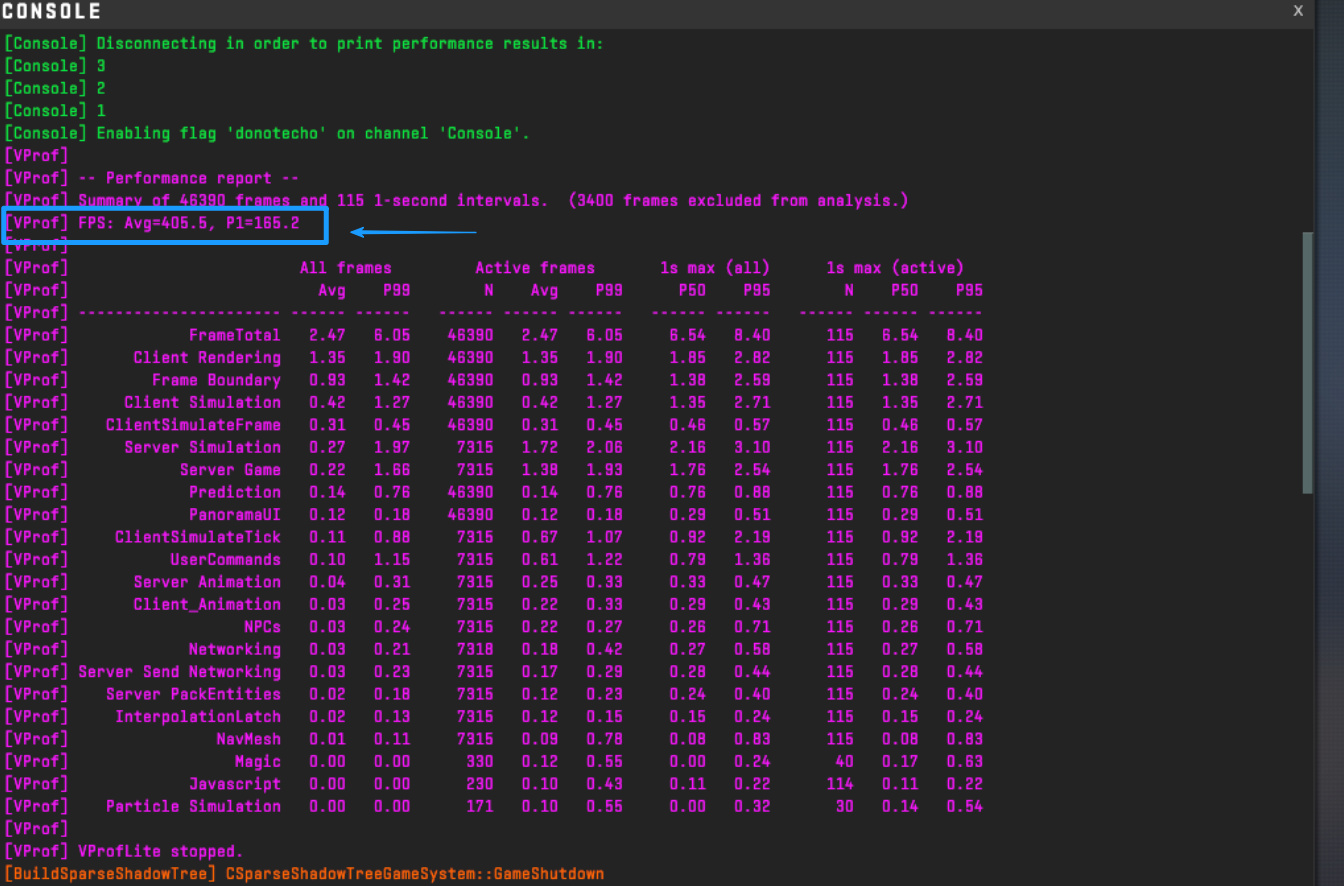Click the NavMesh row label
This screenshot has height=886, width=1344.
pyautogui.click(x=249, y=739)
